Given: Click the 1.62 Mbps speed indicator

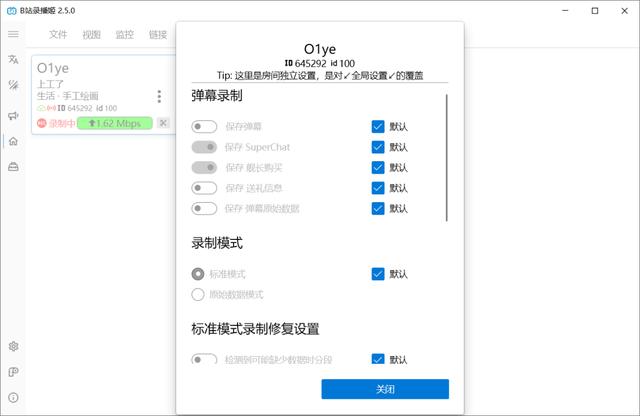Looking at the screenshot, I should click(115, 123).
